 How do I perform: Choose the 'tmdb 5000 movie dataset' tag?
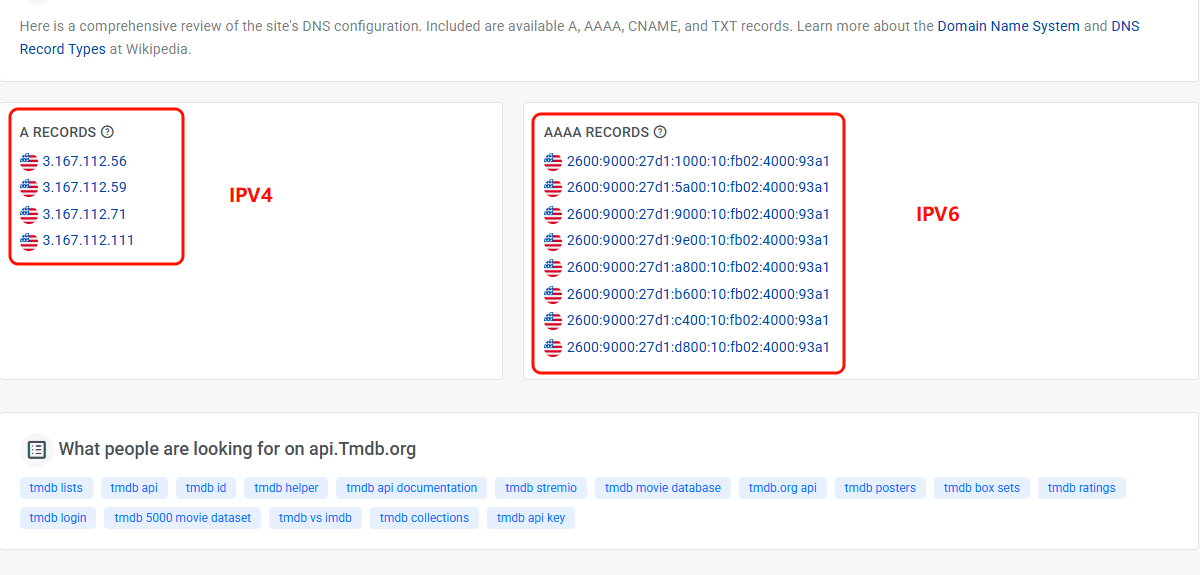point(183,518)
